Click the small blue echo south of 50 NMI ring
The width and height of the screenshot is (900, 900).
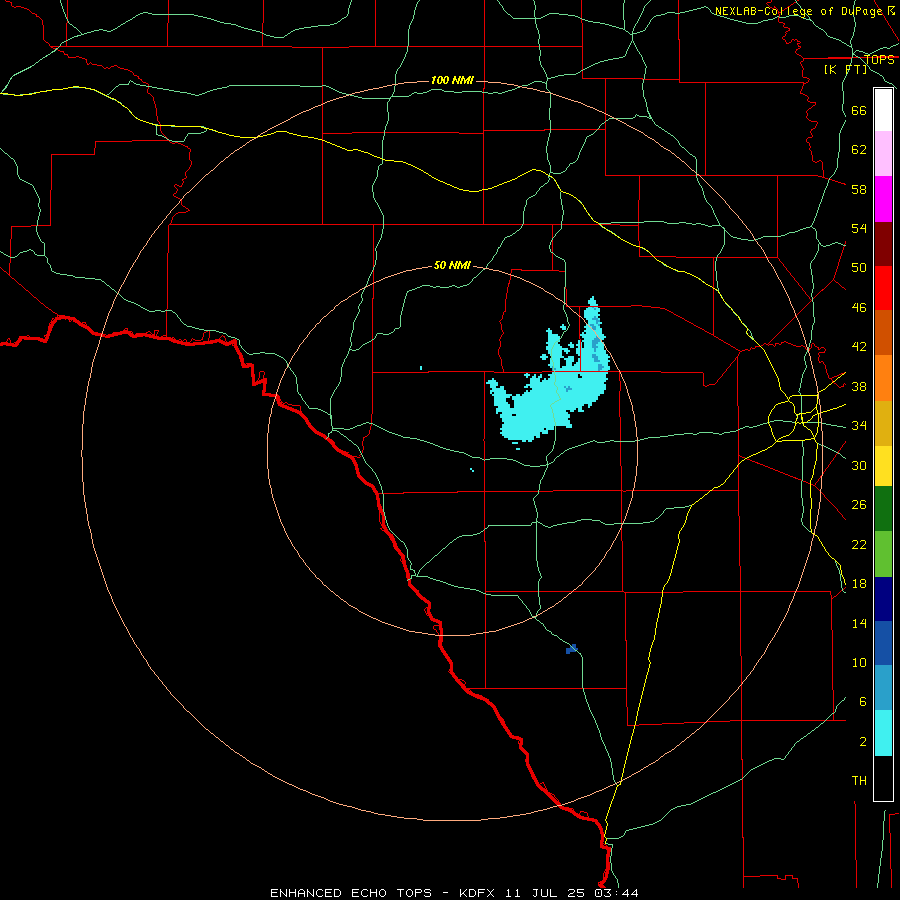pos(571,649)
